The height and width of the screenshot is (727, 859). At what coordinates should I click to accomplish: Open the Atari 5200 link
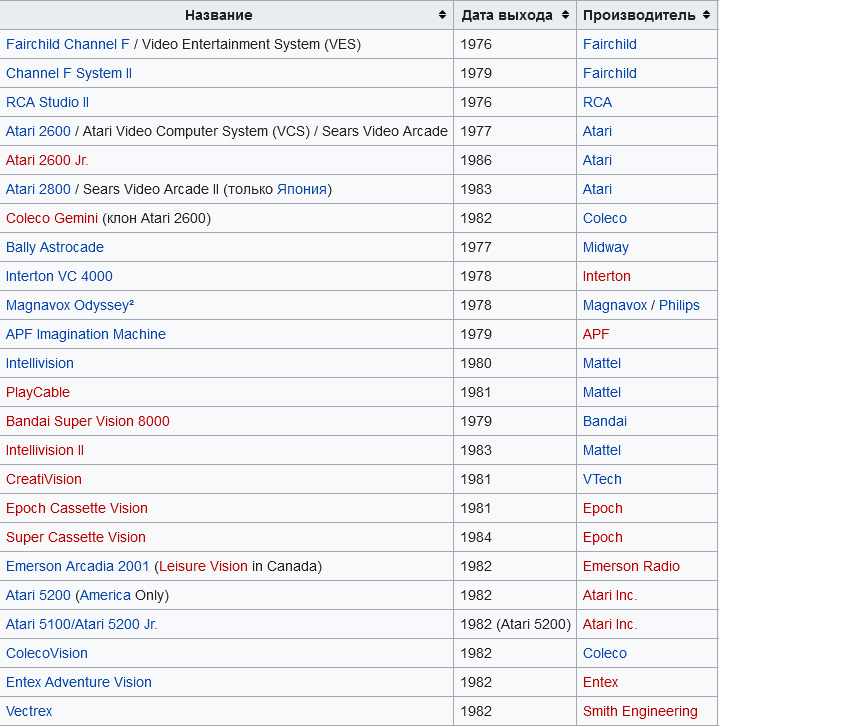pos(38,596)
